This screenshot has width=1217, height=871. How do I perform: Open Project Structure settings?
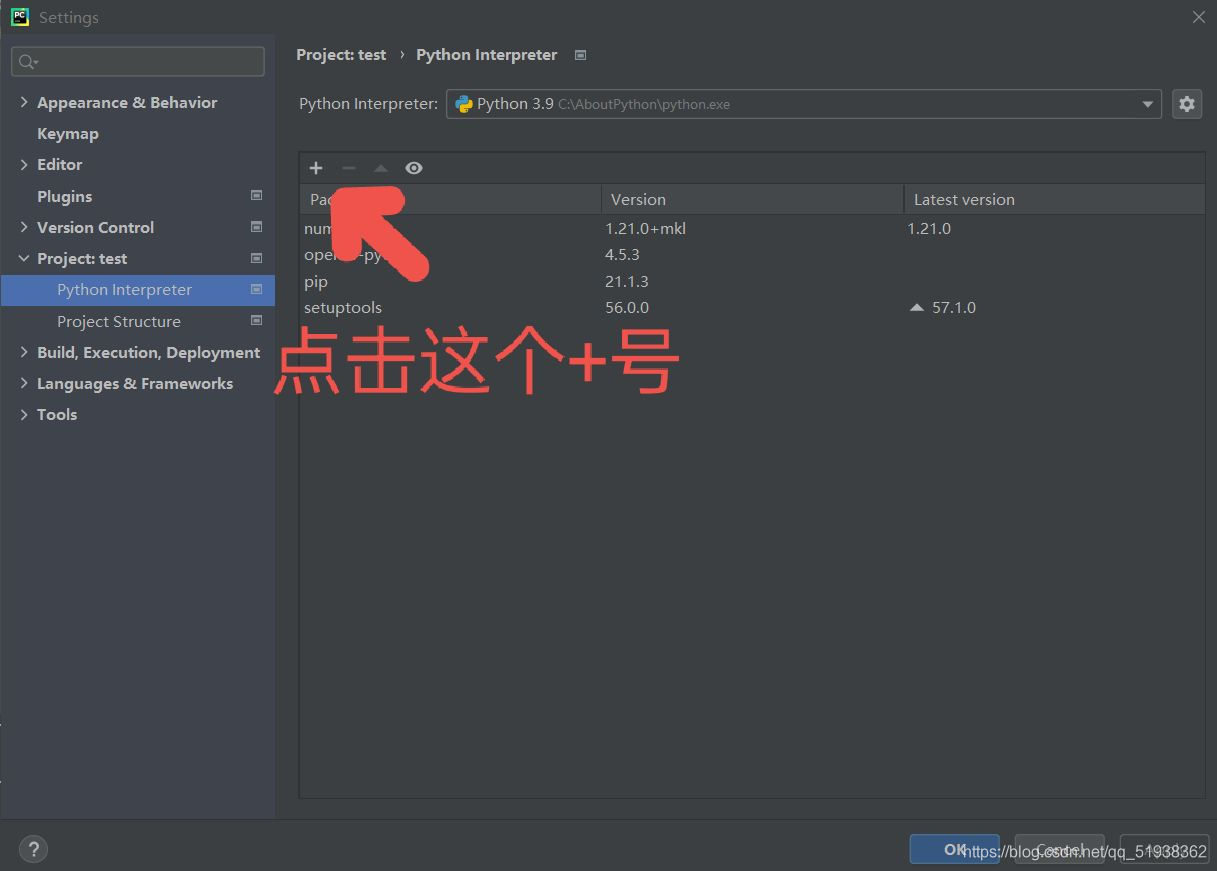[119, 321]
